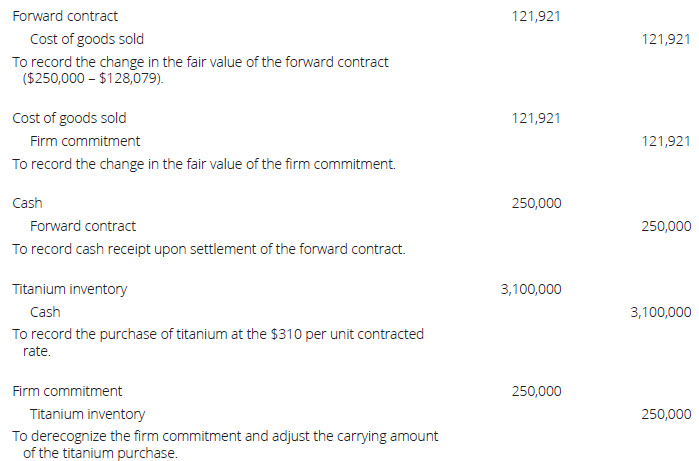Select the 121,921 debit amount for Forward contract
The height and width of the screenshot is (461, 699).
[535, 17]
